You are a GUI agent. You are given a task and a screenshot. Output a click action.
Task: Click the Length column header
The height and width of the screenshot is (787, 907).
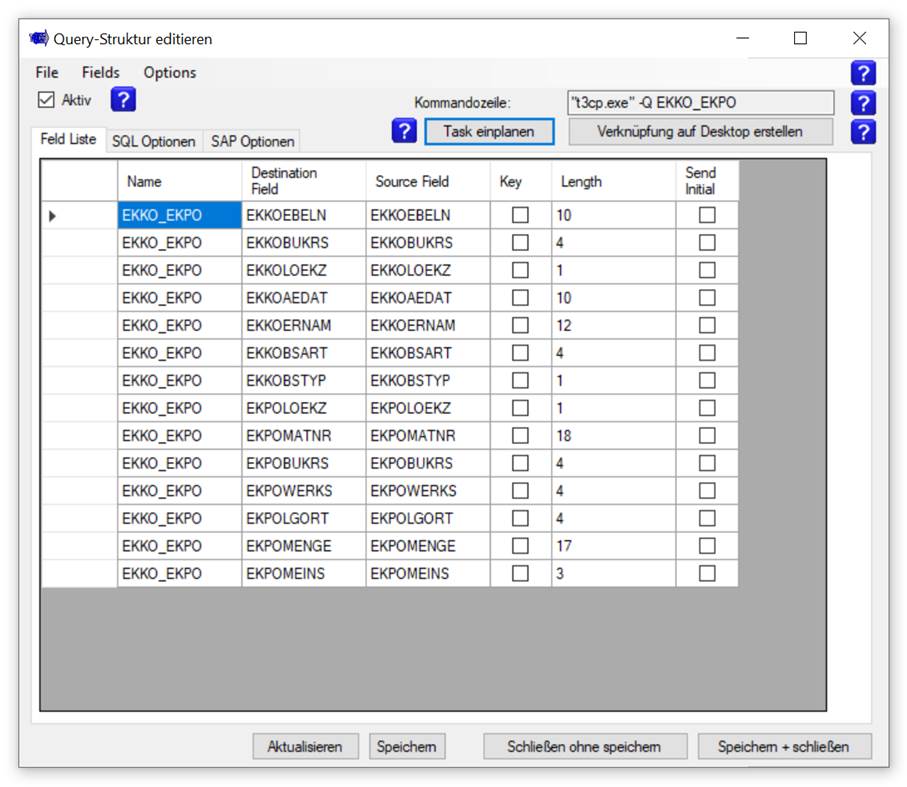click(x=614, y=181)
